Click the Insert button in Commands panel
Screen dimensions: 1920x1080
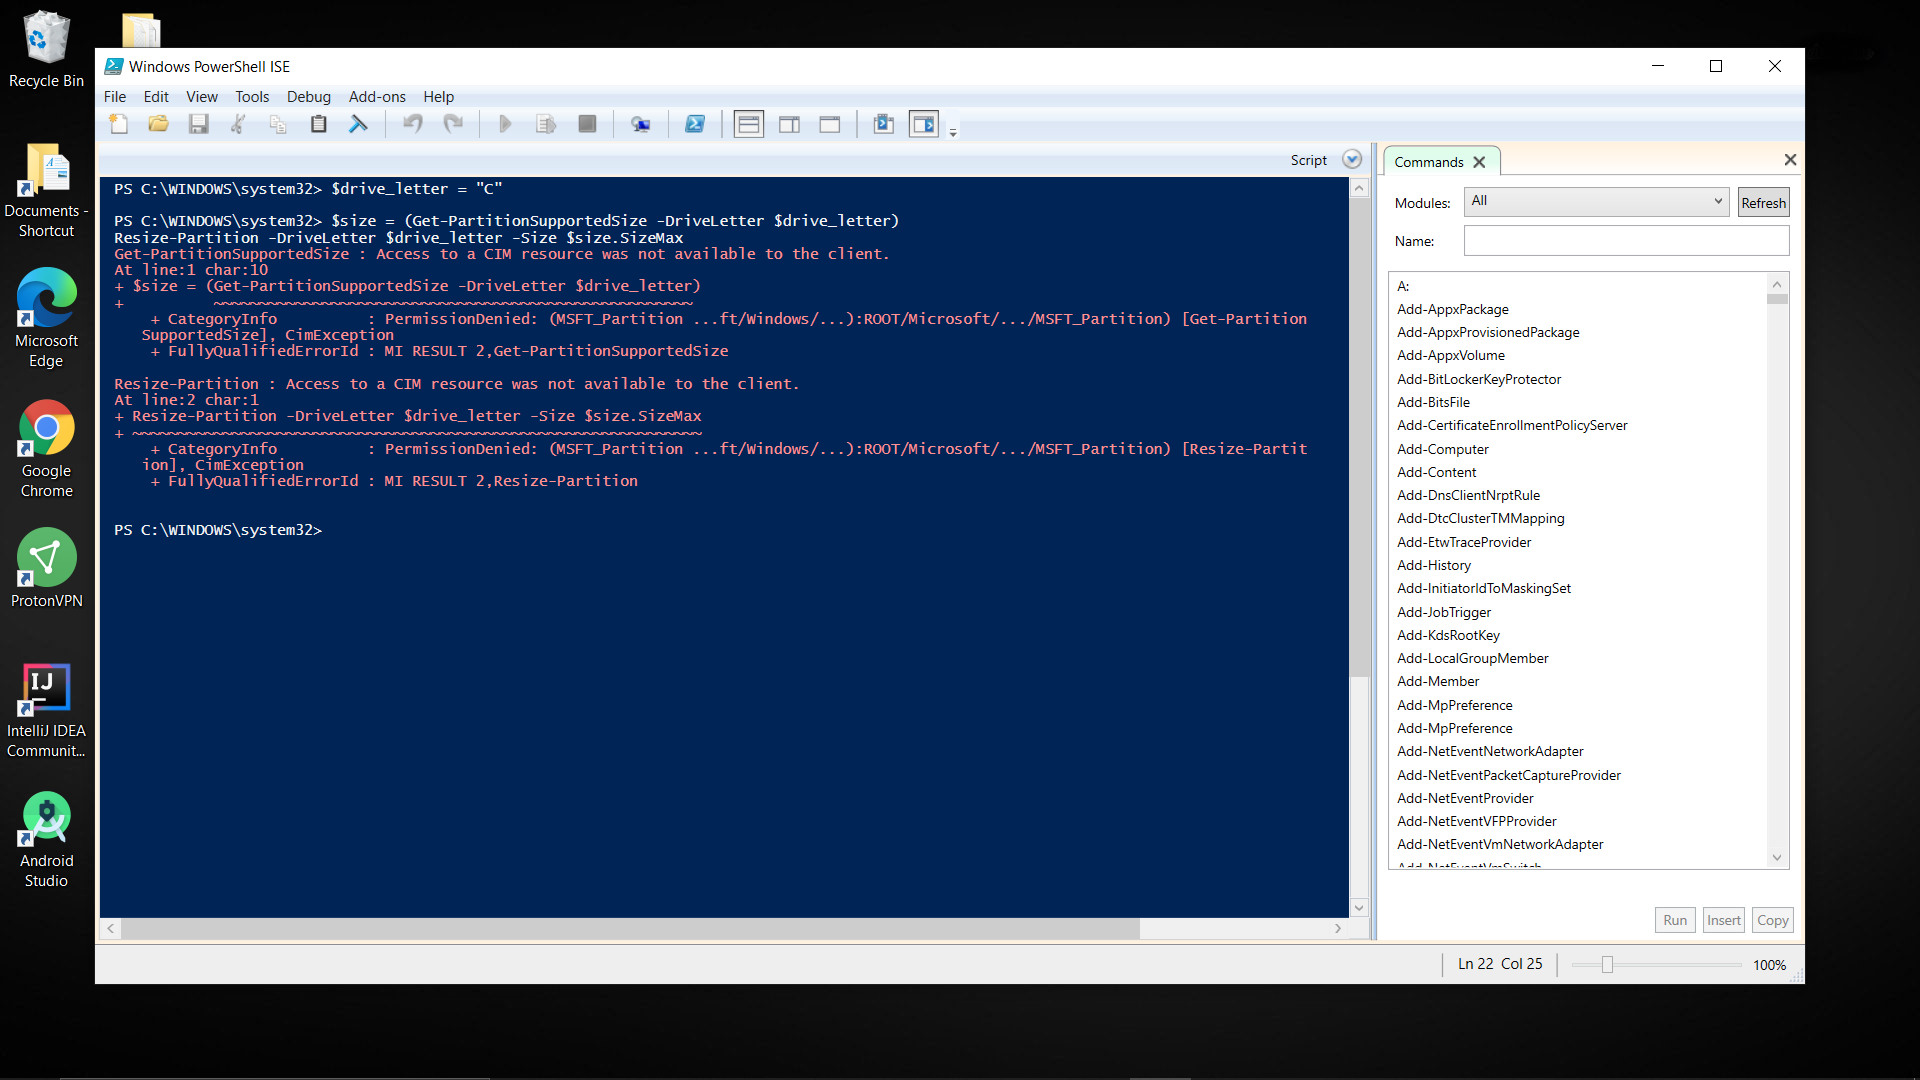[x=1724, y=920]
